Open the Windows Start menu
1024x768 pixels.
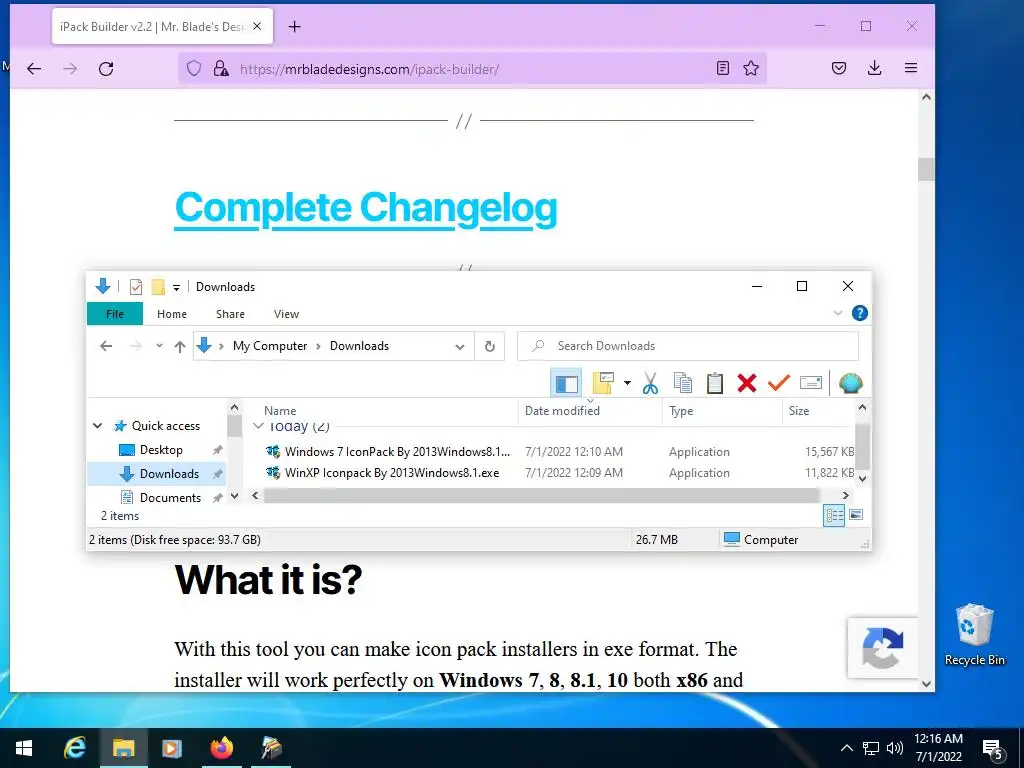coord(24,748)
